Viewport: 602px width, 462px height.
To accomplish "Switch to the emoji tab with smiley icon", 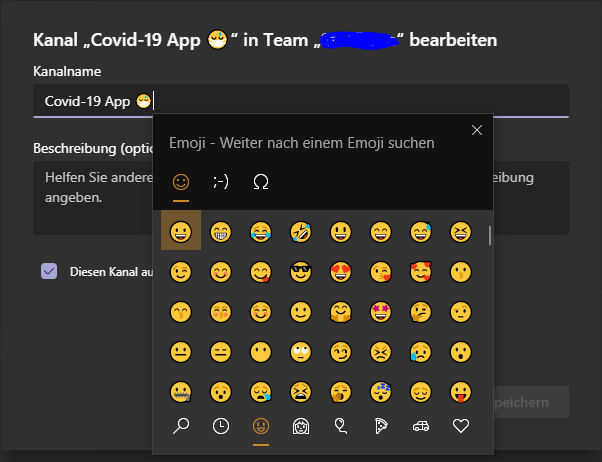I will [181, 182].
